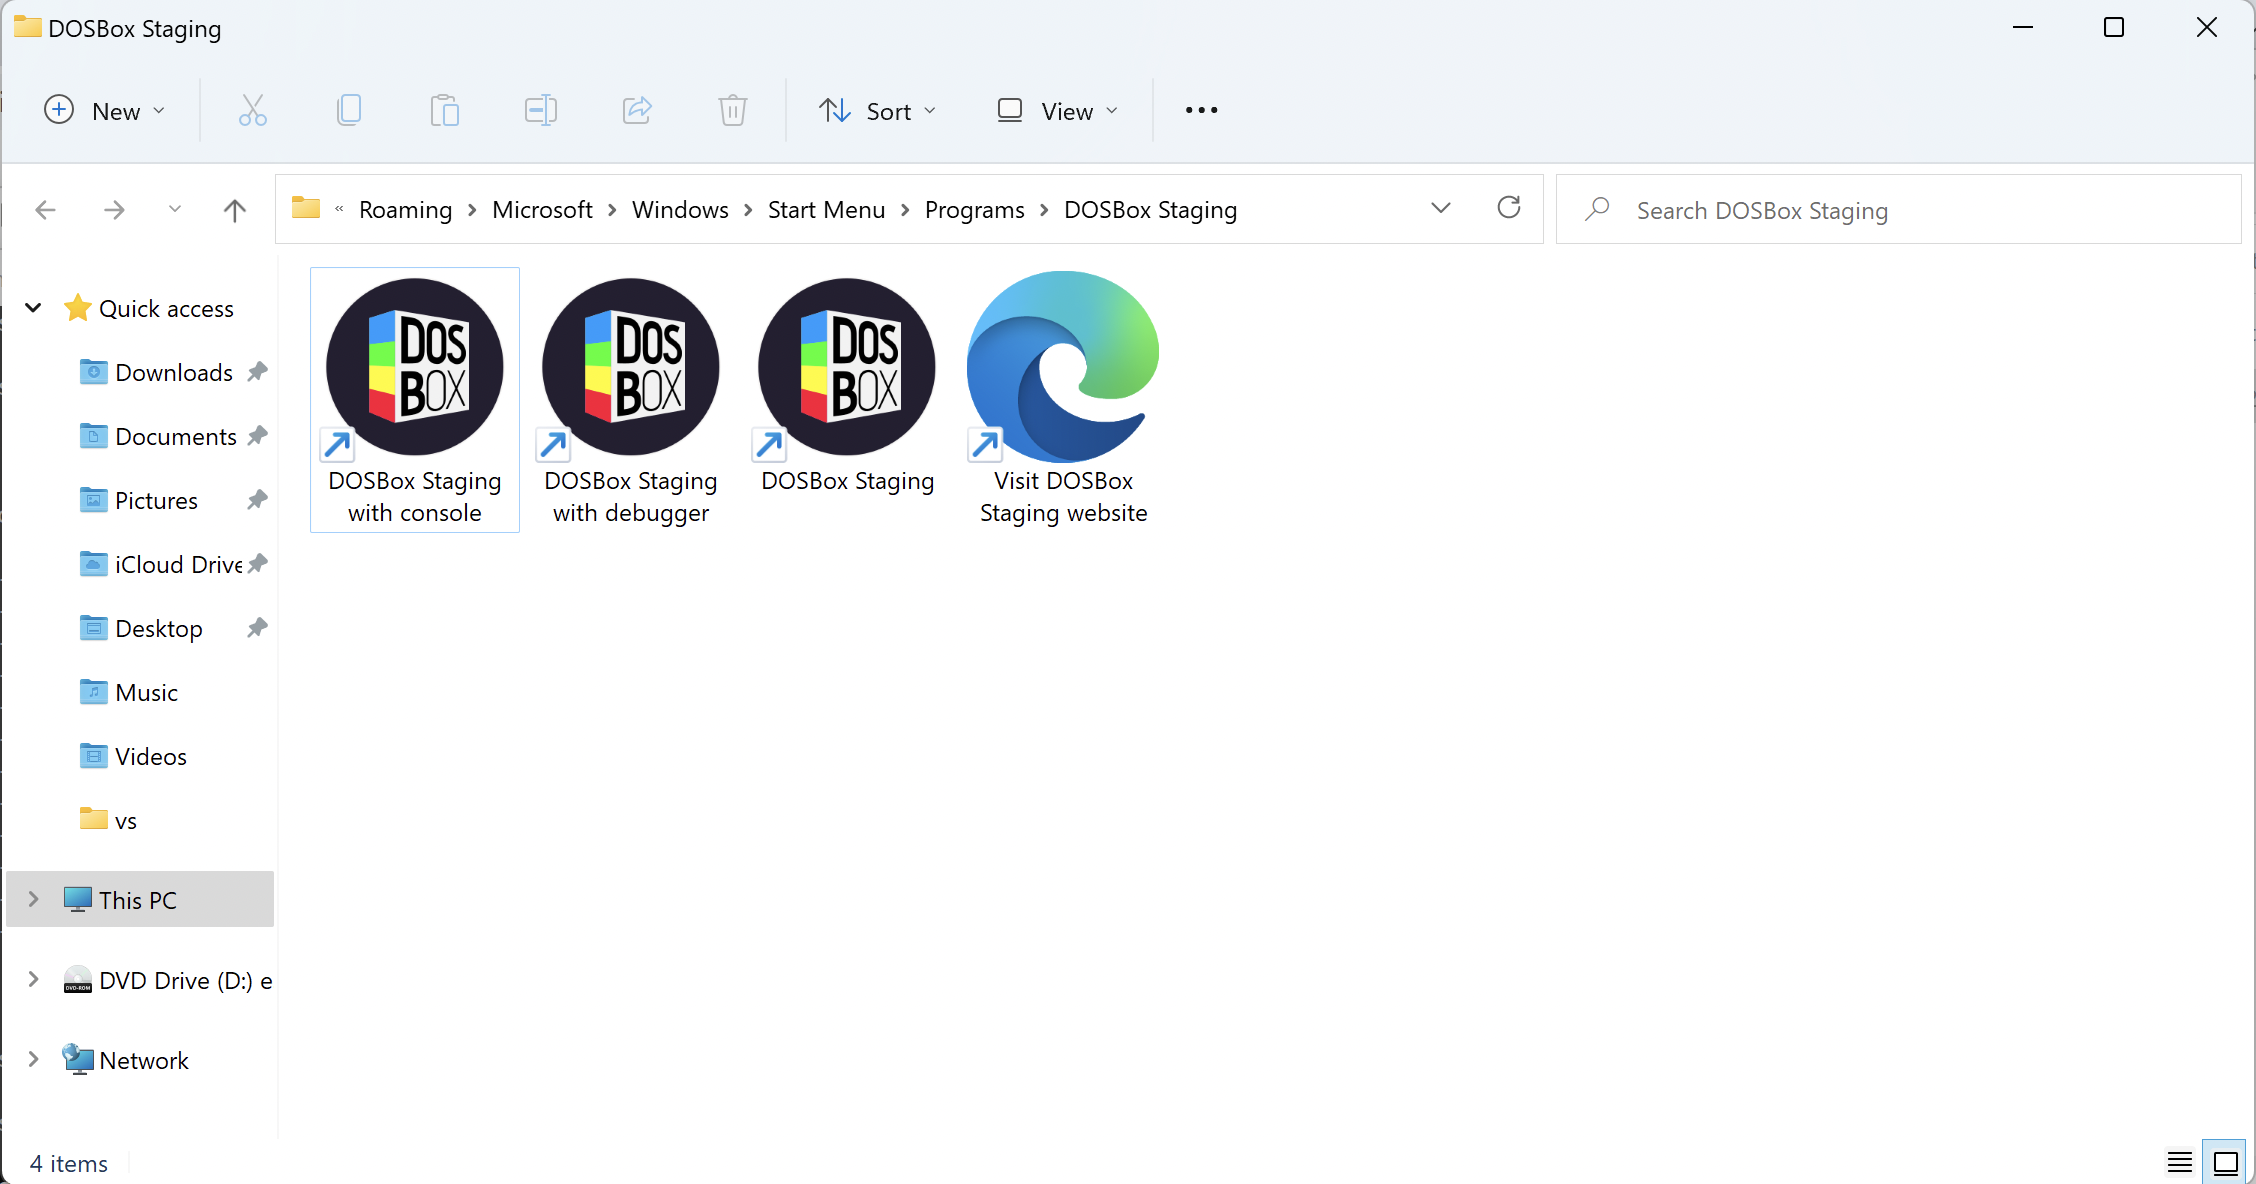Screen dimensions: 2256x1184
Task: Switch to large icons view layout
Action: (2226, 1162)
